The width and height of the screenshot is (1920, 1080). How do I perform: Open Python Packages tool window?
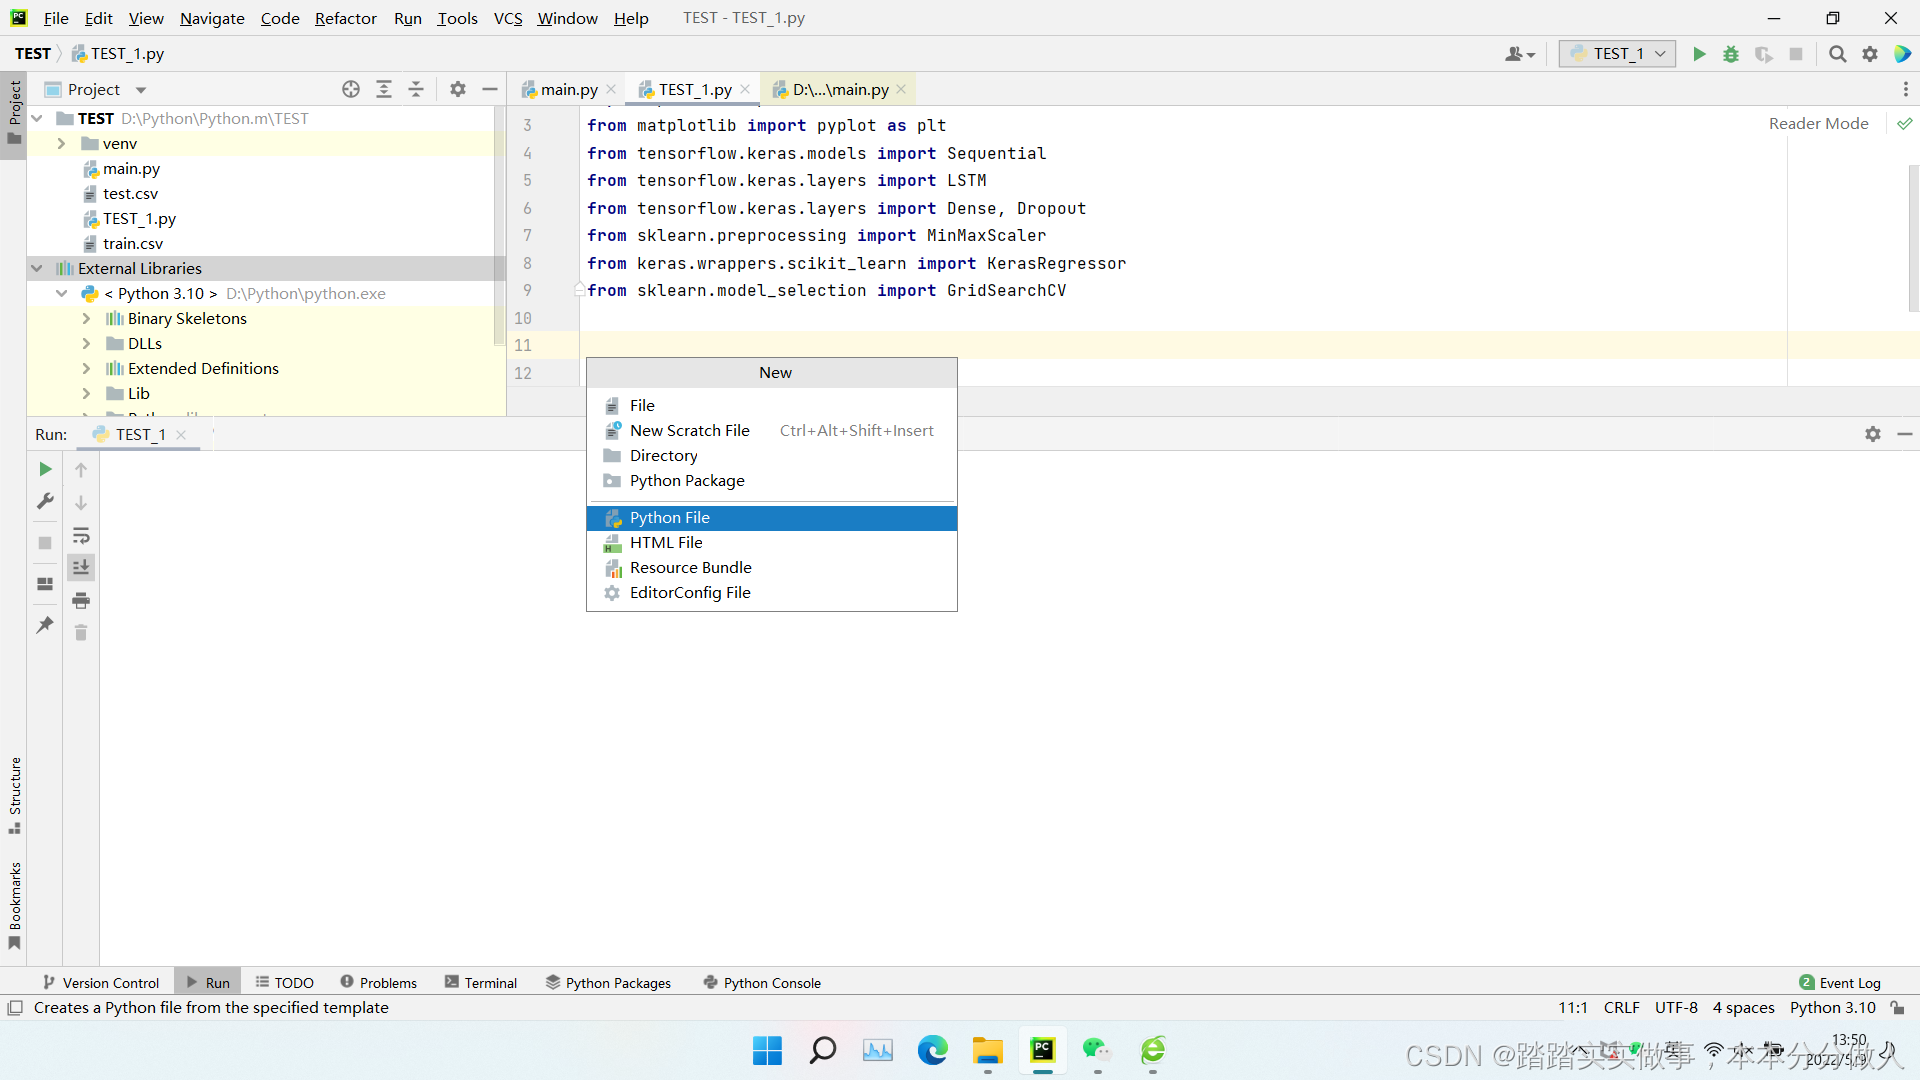608,983
